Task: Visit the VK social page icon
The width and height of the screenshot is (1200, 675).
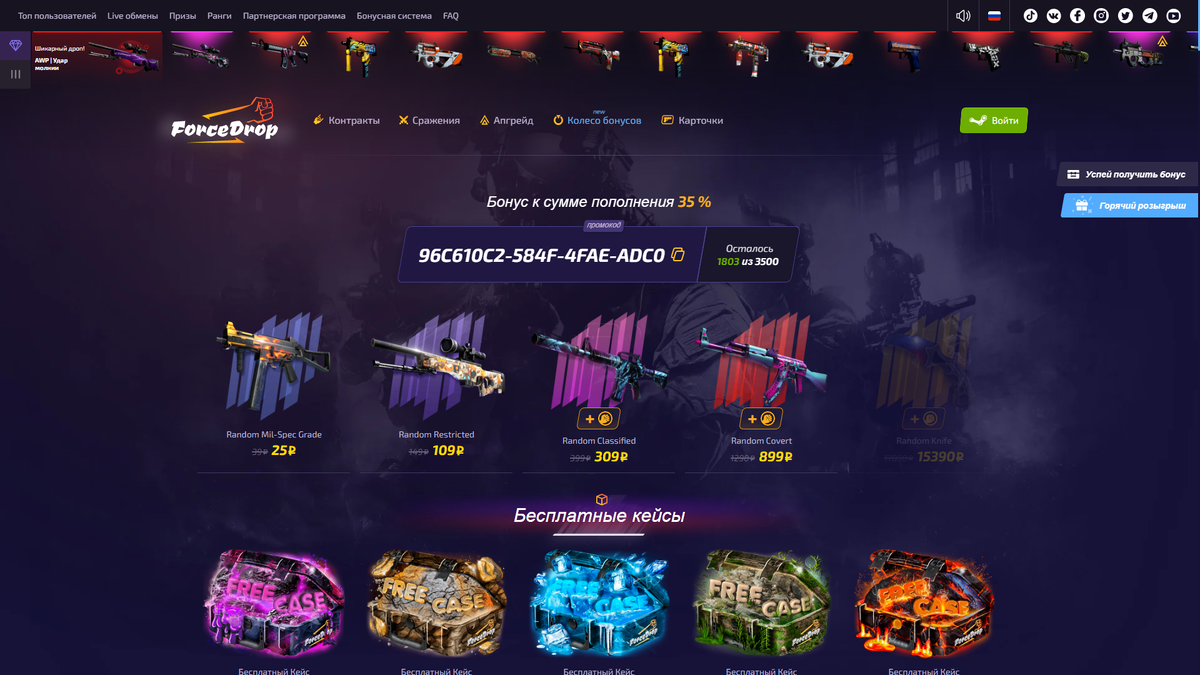Action: pos(1054,16)
